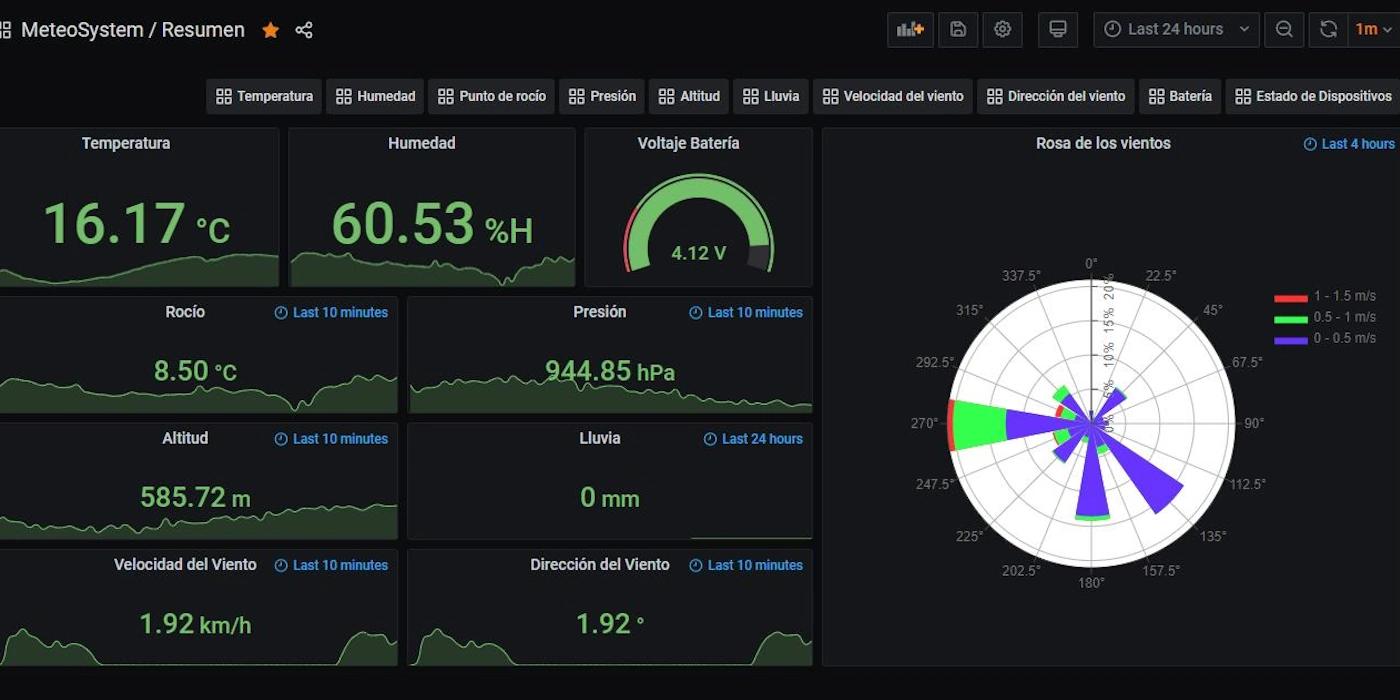Open dashboard settings with the gear icon

(1002, 29)
